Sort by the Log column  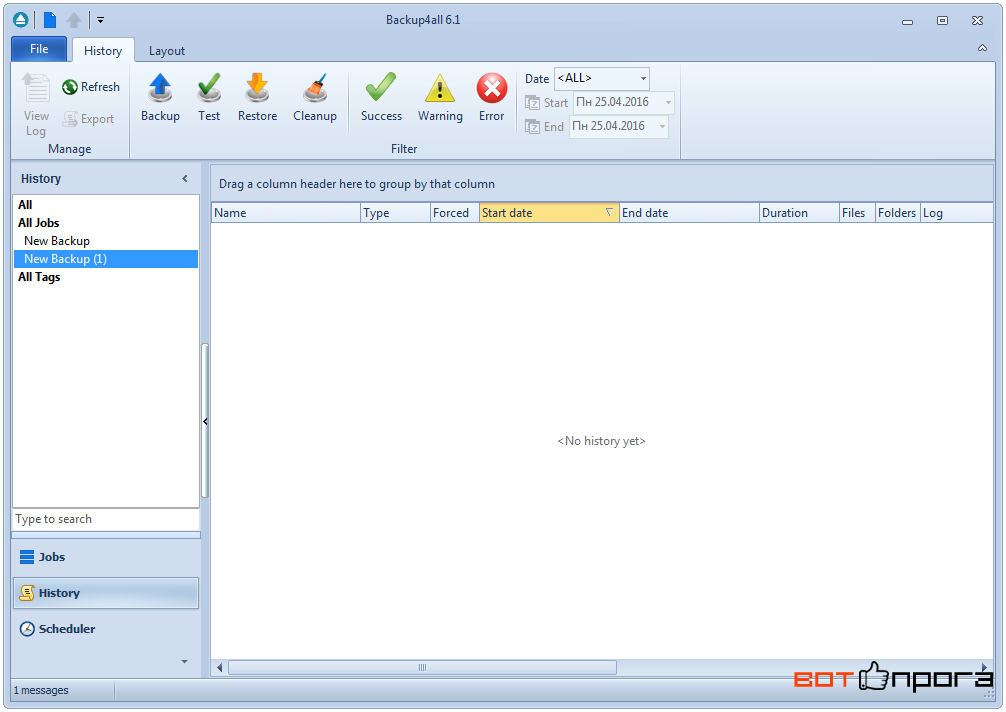coord(957,213)
